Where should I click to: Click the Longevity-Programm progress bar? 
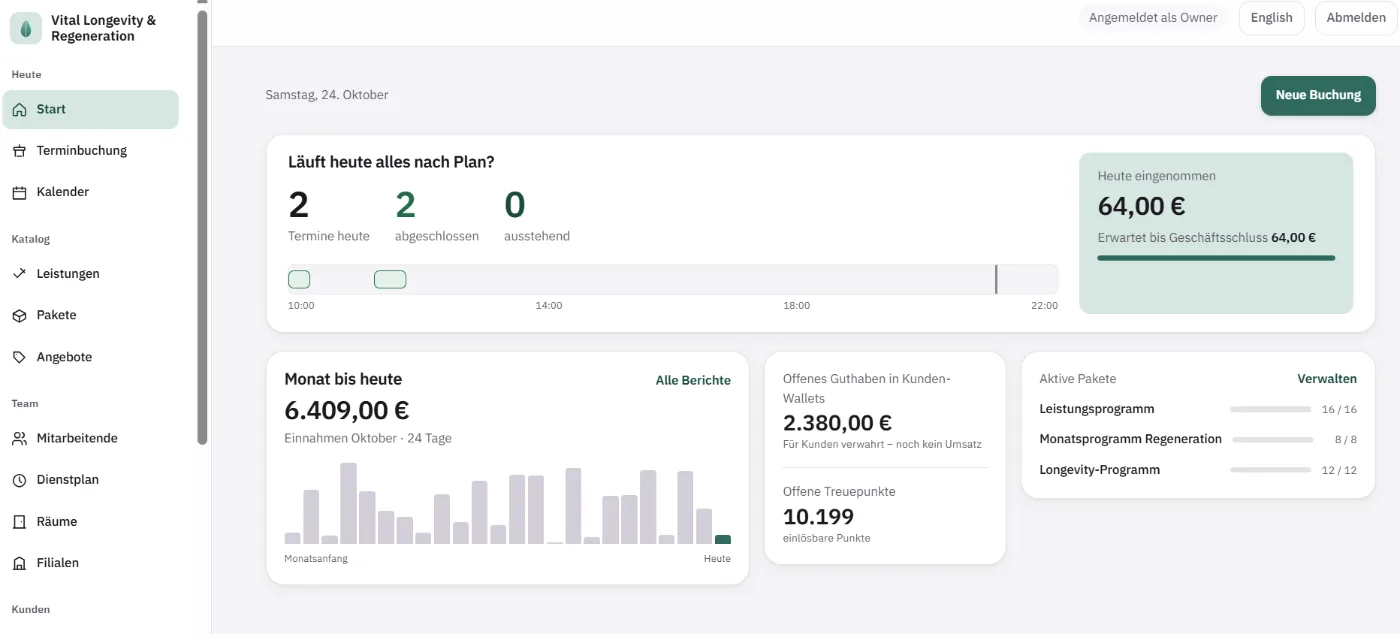click(x=1270, y=470)
